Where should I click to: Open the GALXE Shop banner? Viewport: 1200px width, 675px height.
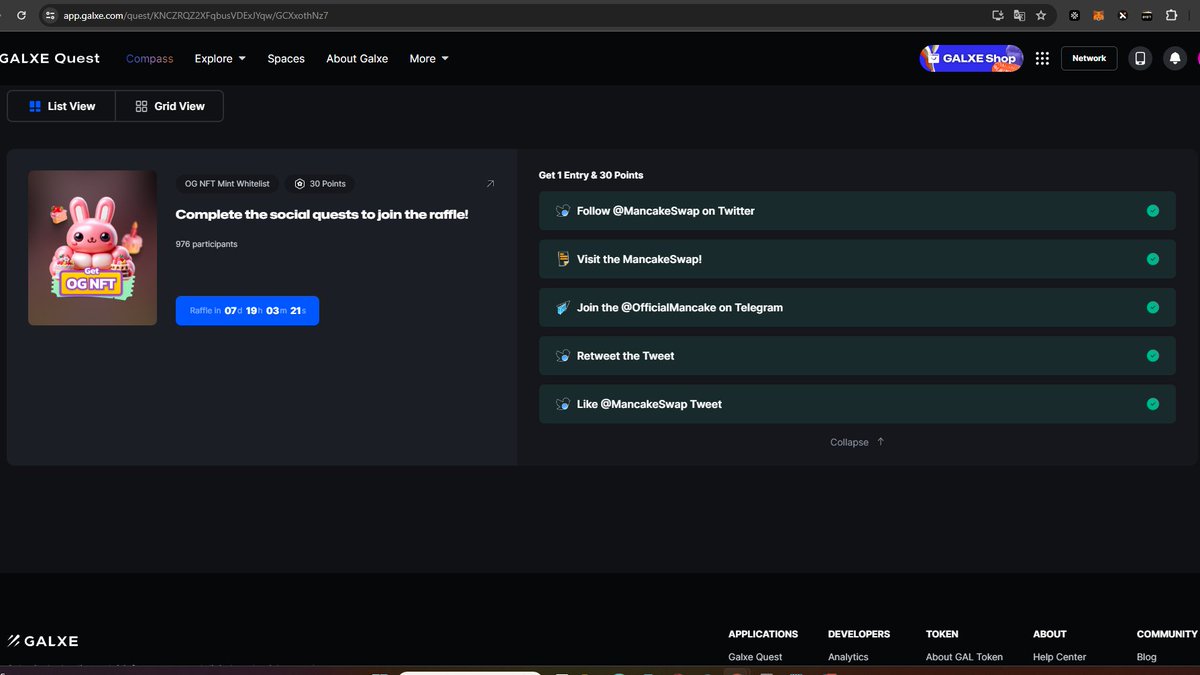(x=971, y=58)
